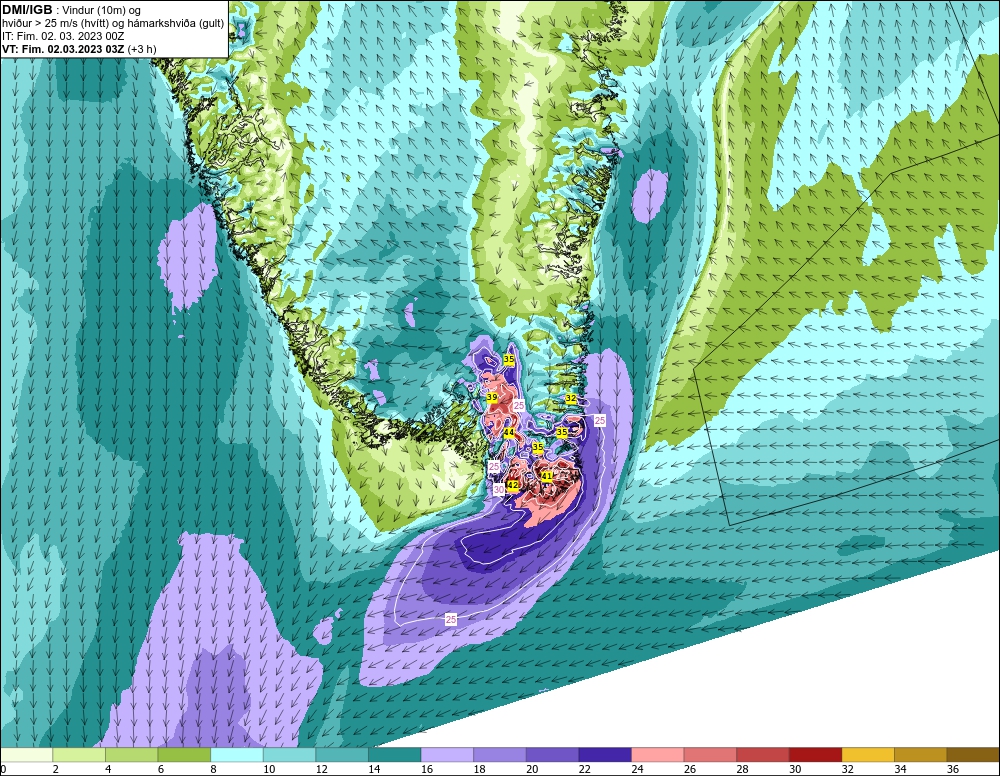The height and width of the screenshot is (776, 1000).
Task: Click the 25 contour label in the southern offshore plume
Action: click(451, 619)
